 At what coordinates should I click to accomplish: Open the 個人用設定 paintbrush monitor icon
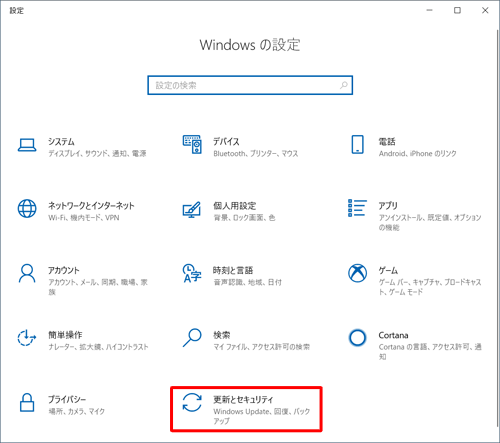point(192,210)
